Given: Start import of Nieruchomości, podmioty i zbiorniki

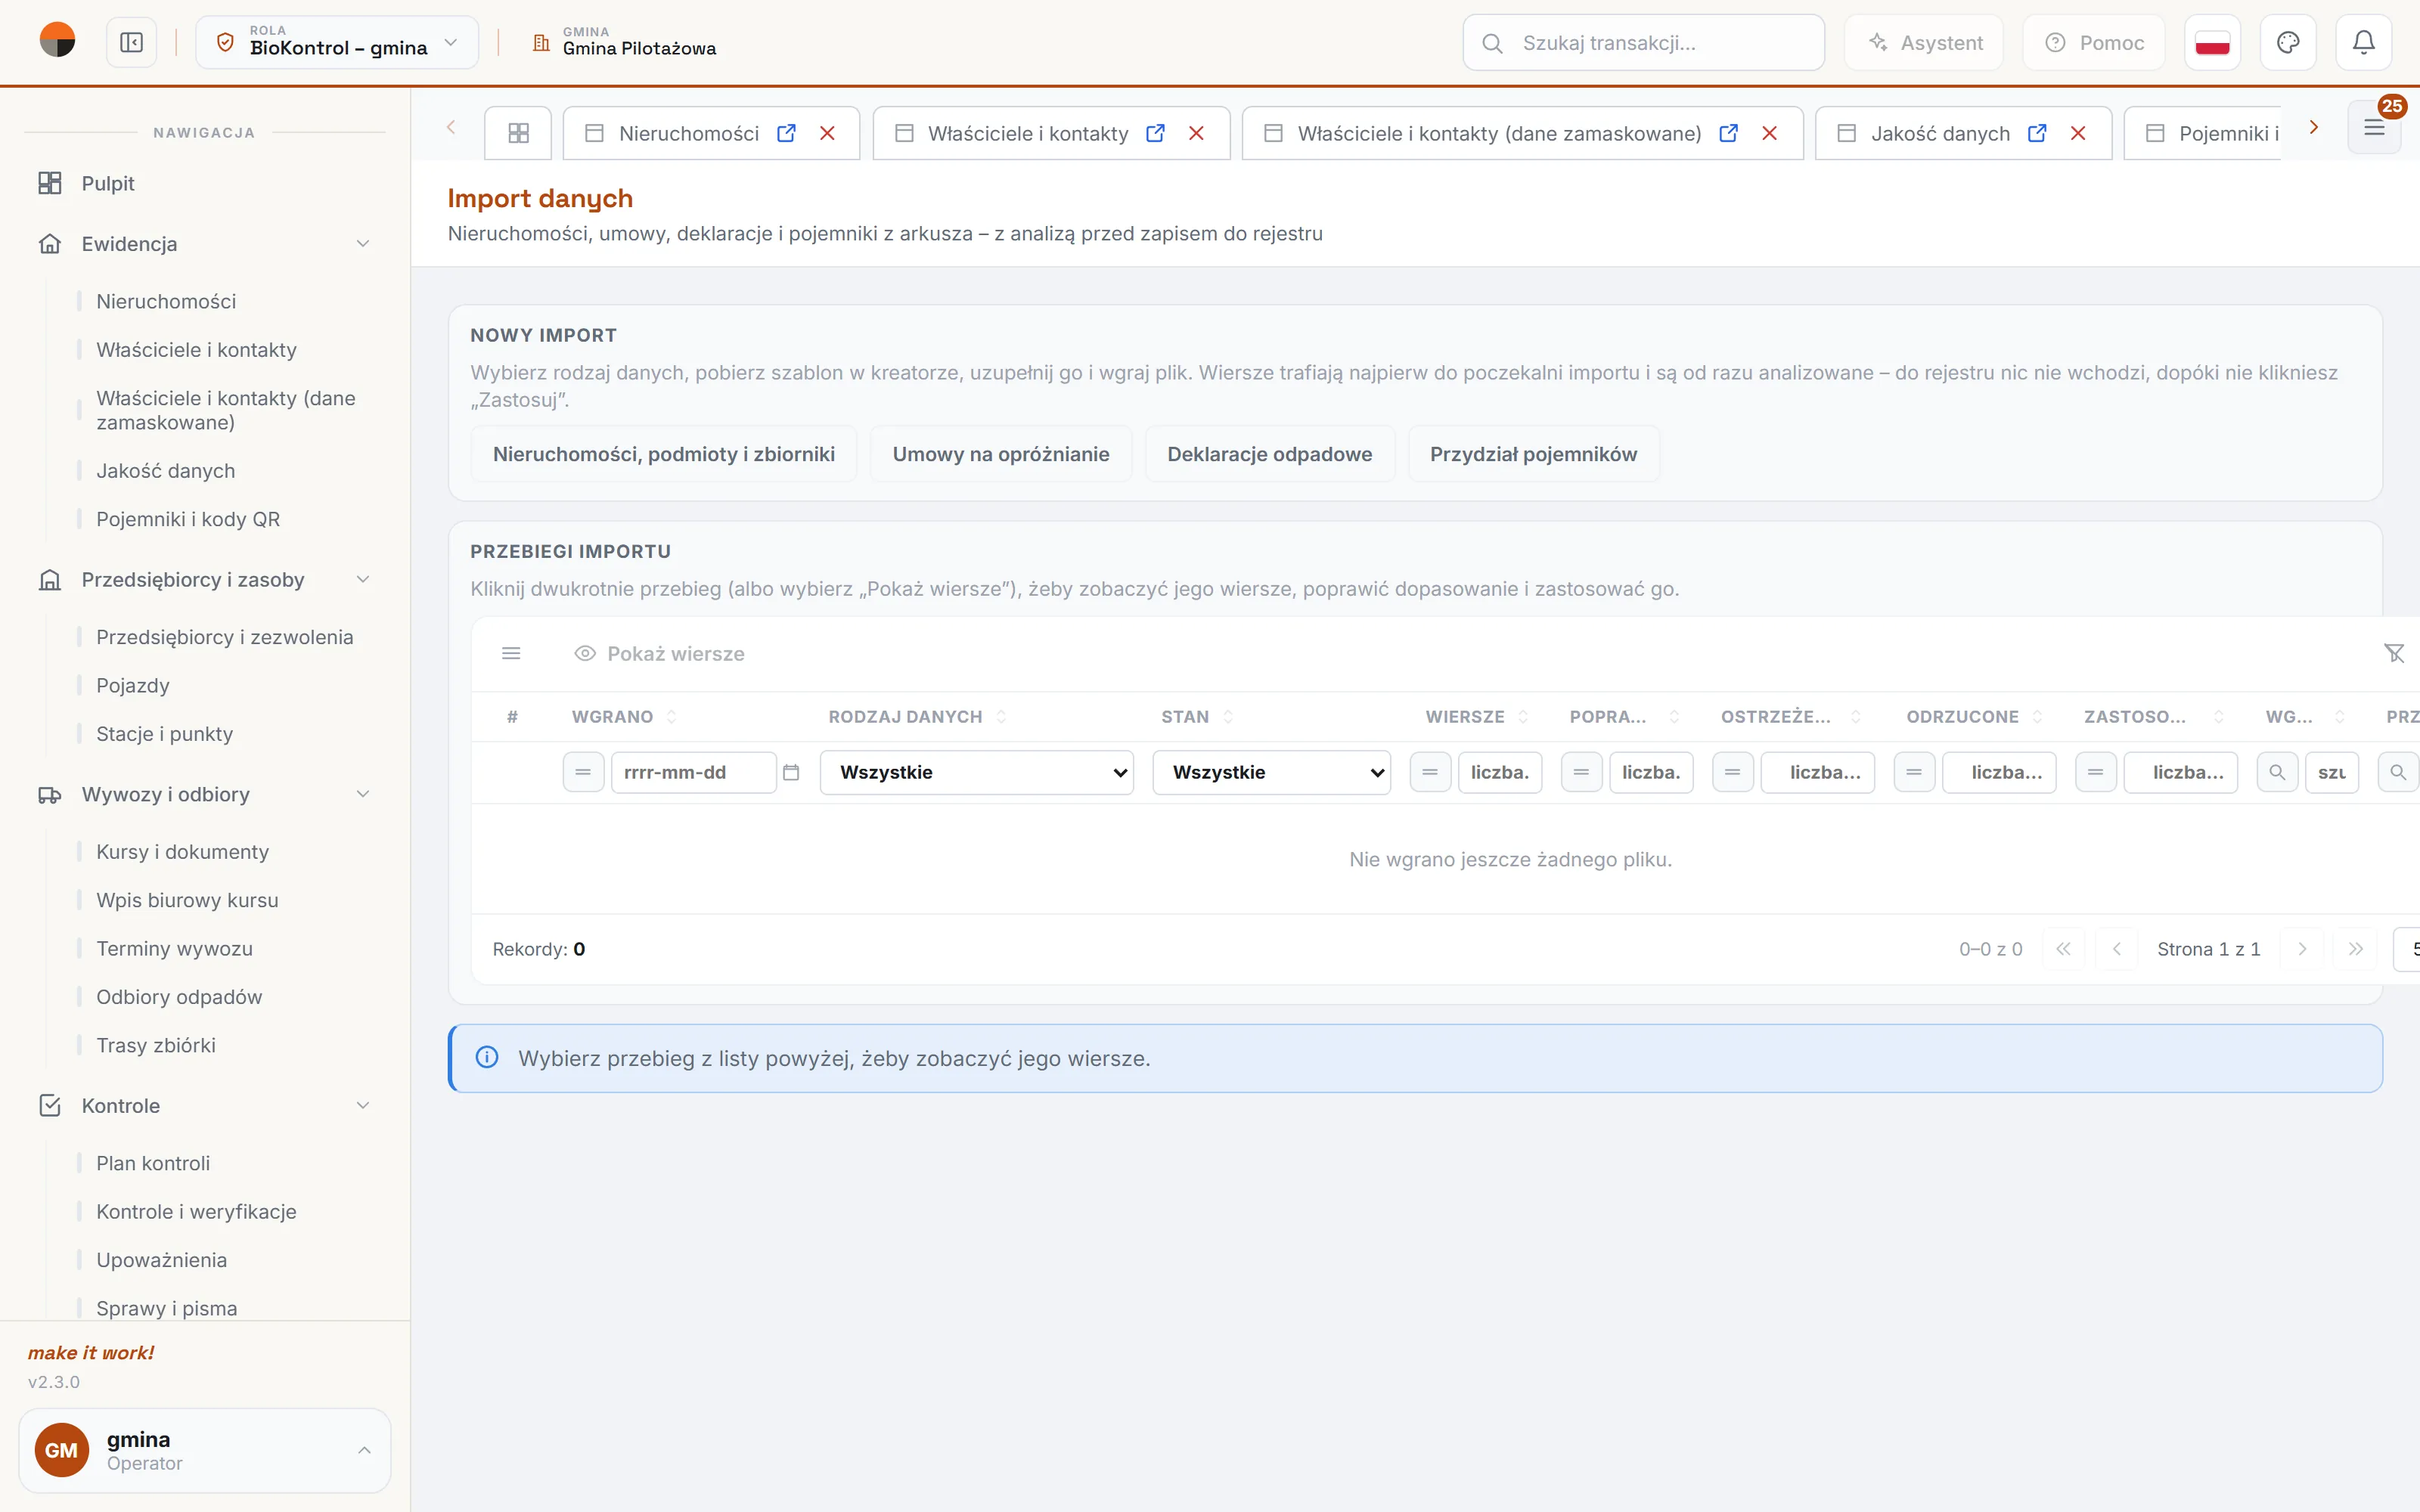Looking at the screenshot, I should point(664,454).
